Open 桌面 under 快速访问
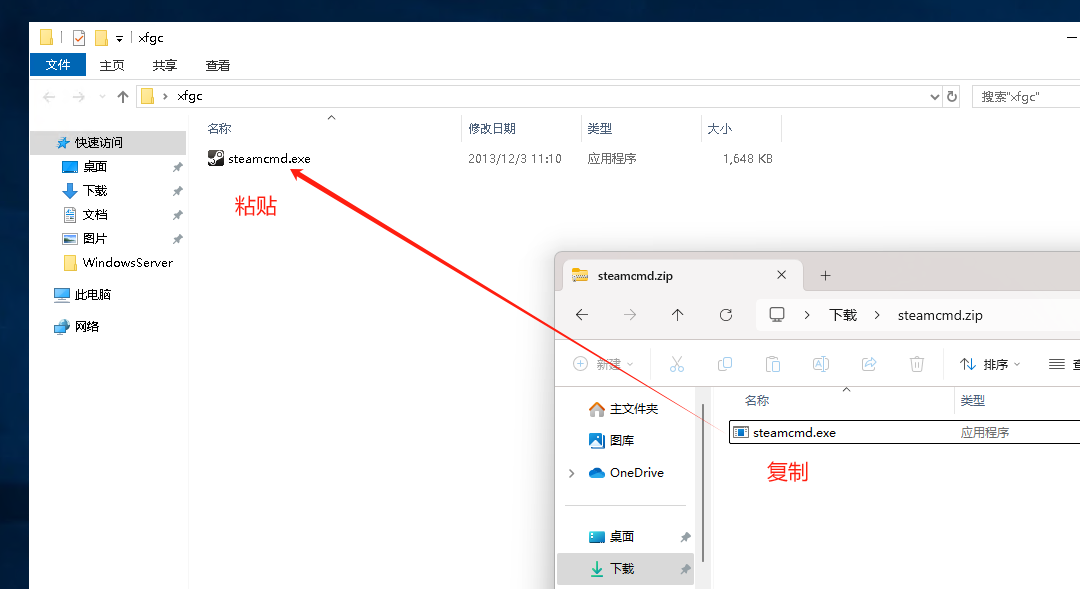 tap(94, 167)
